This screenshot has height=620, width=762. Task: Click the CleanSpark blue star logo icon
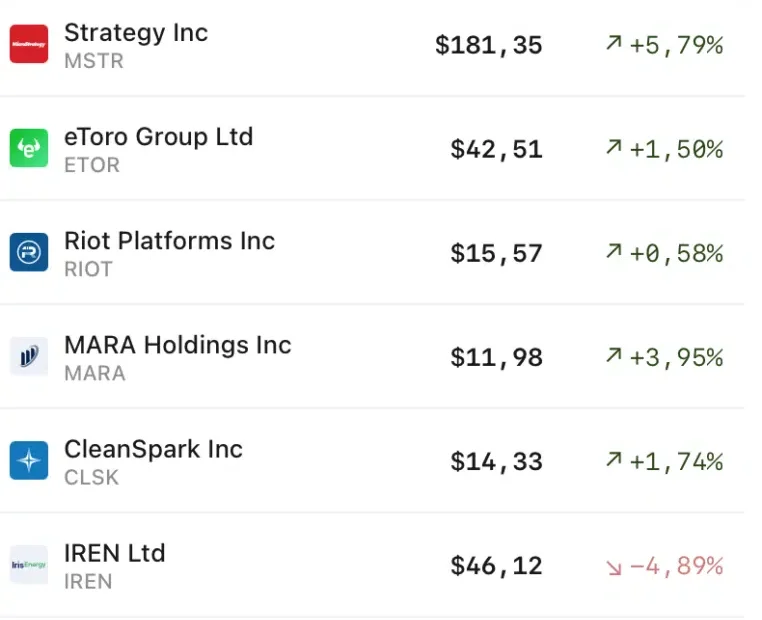click(29, 461)
